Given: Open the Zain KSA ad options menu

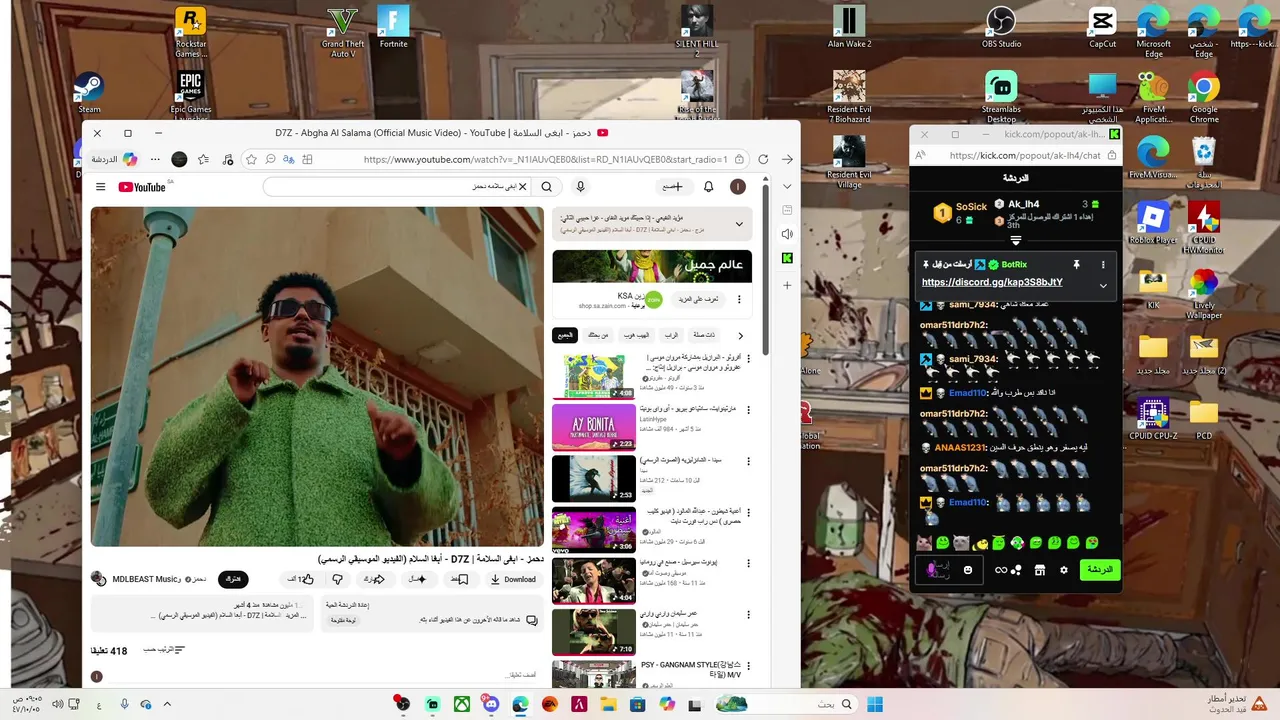Looking at the screenshot, I should (739, 299).
